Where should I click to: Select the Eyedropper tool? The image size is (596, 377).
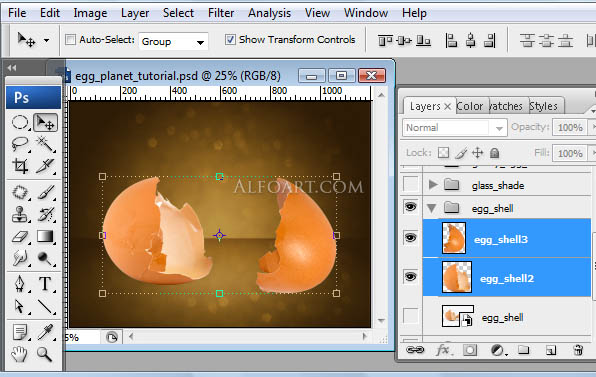[x=45, y=332]
